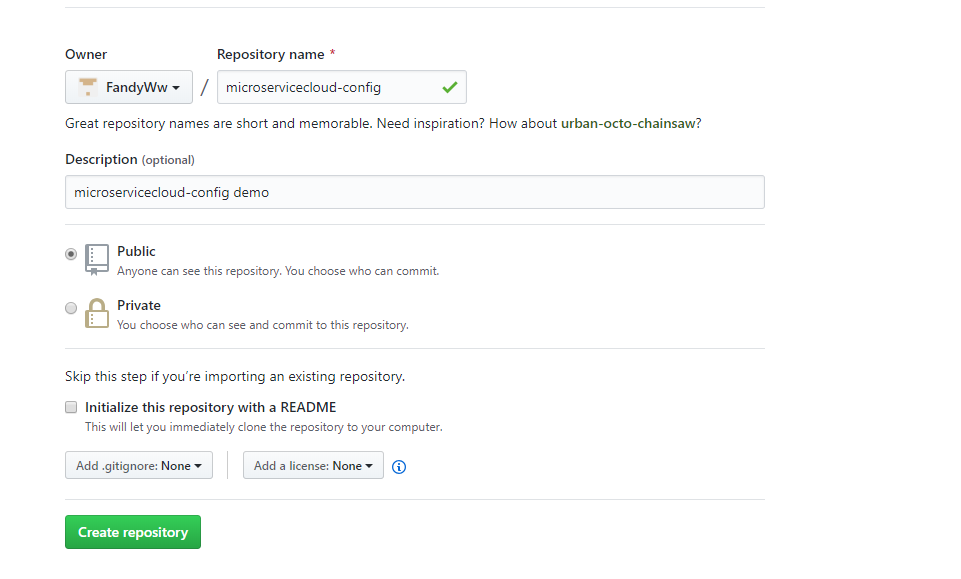Focus the Repository name input field
Viewport: 961px width, 579px height.
[330, 87]
